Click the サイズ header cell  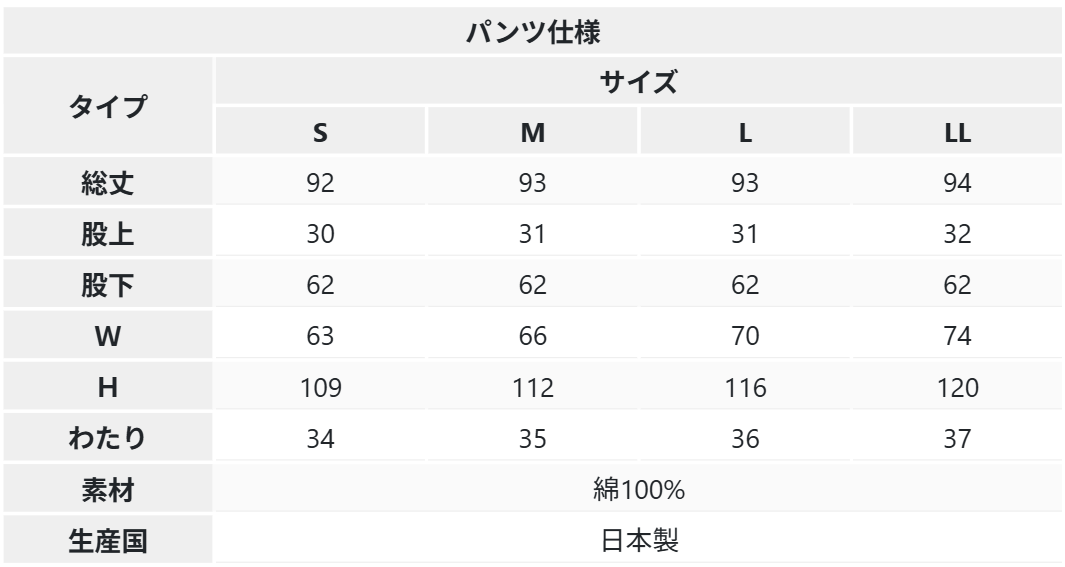pyautogui.click(x=638, y=81)
